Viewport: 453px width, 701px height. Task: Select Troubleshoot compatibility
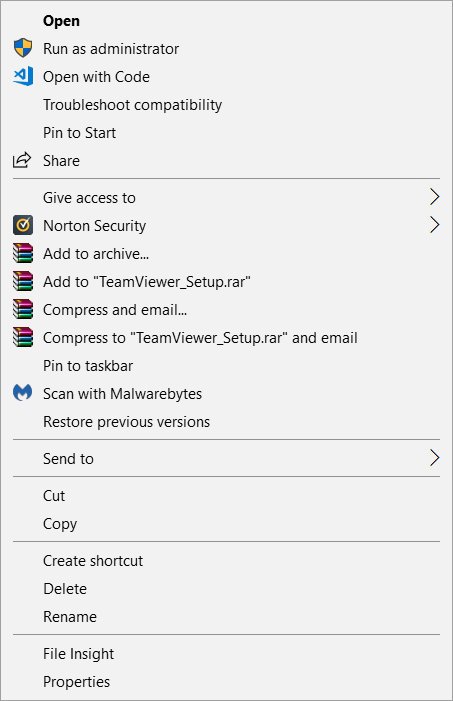point(226,105)
